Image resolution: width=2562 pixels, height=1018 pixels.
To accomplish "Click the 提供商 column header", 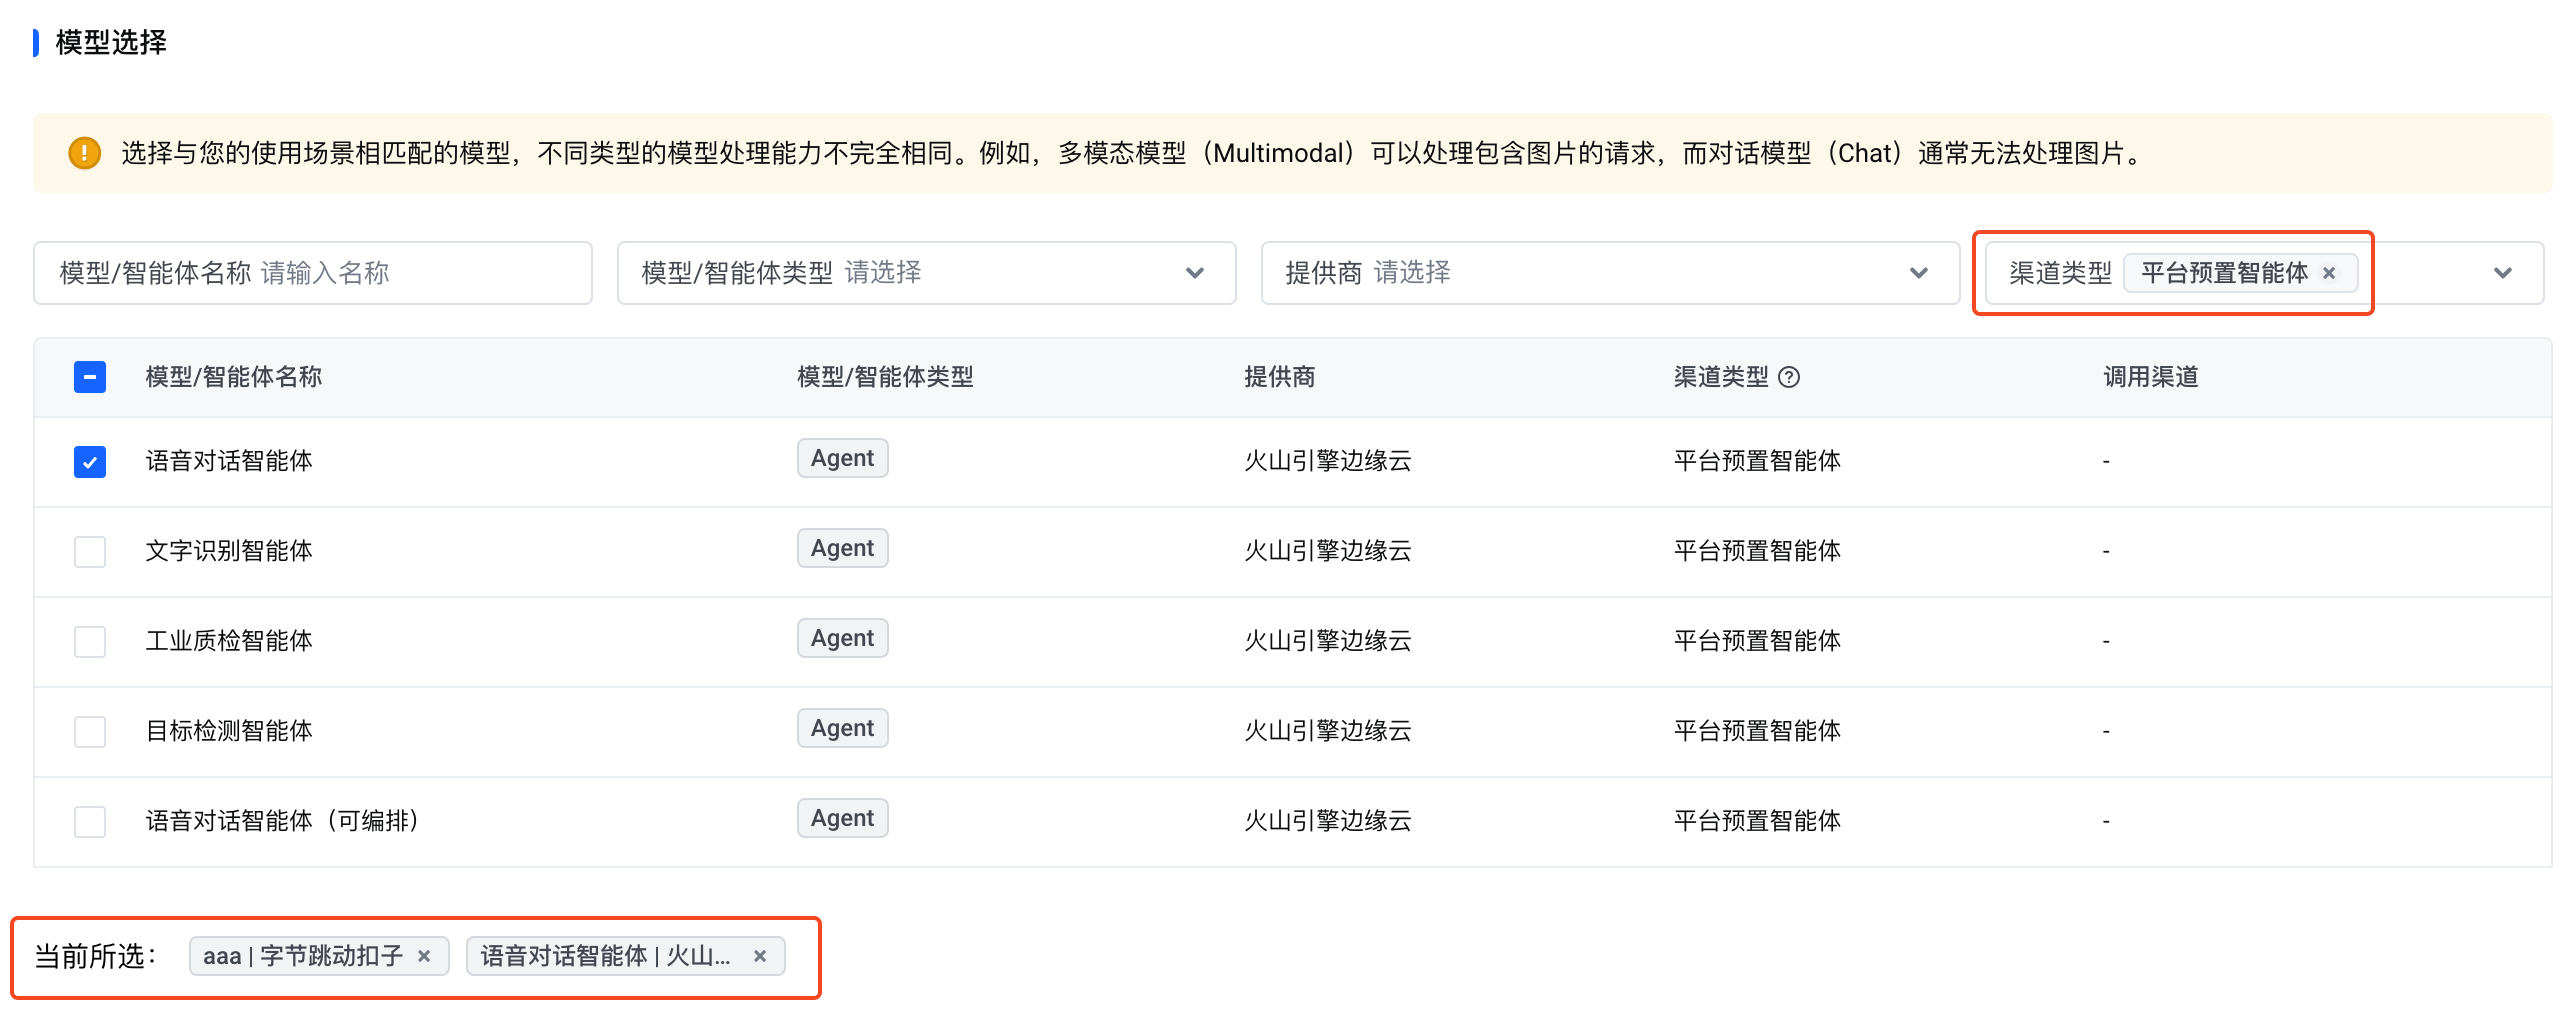I will pyautogui.click(x=1279, y=377).
